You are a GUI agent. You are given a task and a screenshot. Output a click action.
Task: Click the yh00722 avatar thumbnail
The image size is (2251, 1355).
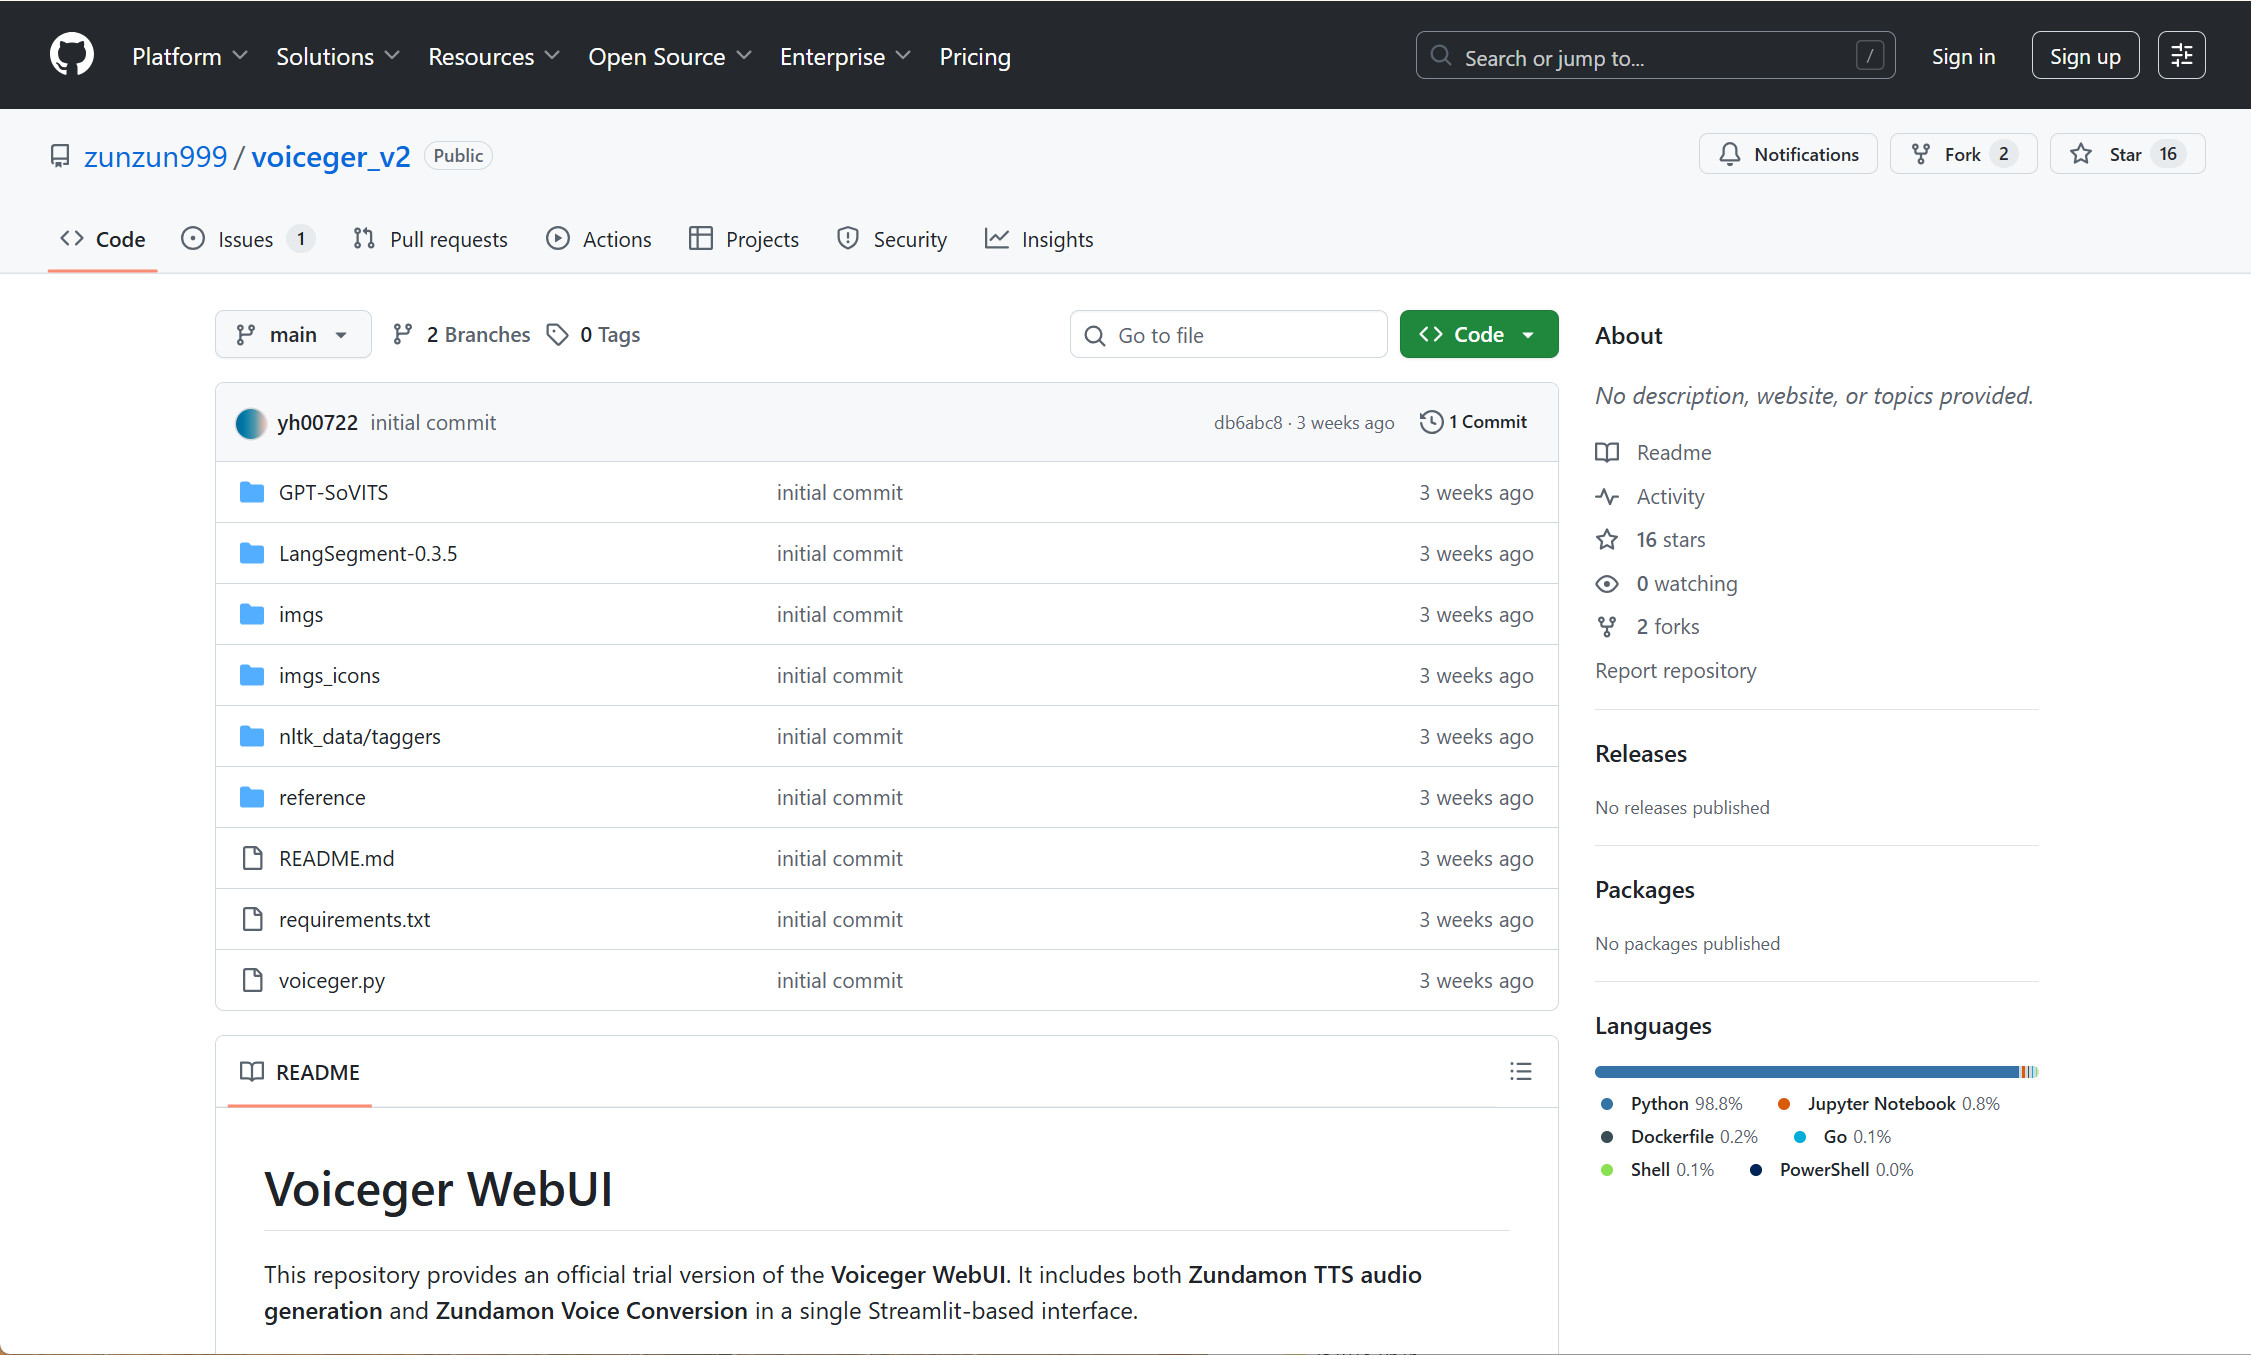pos(250,423)
